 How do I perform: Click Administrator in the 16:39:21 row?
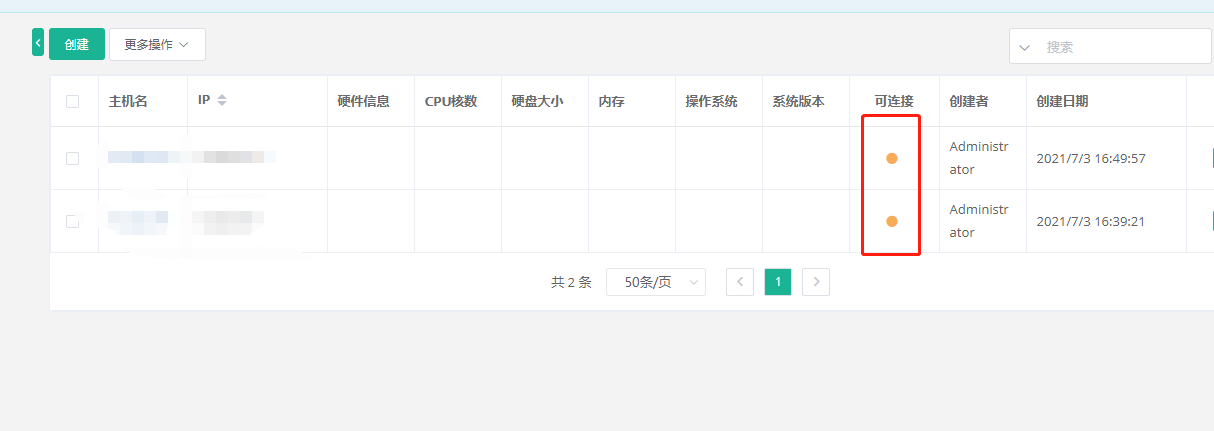tap(979, 221)
